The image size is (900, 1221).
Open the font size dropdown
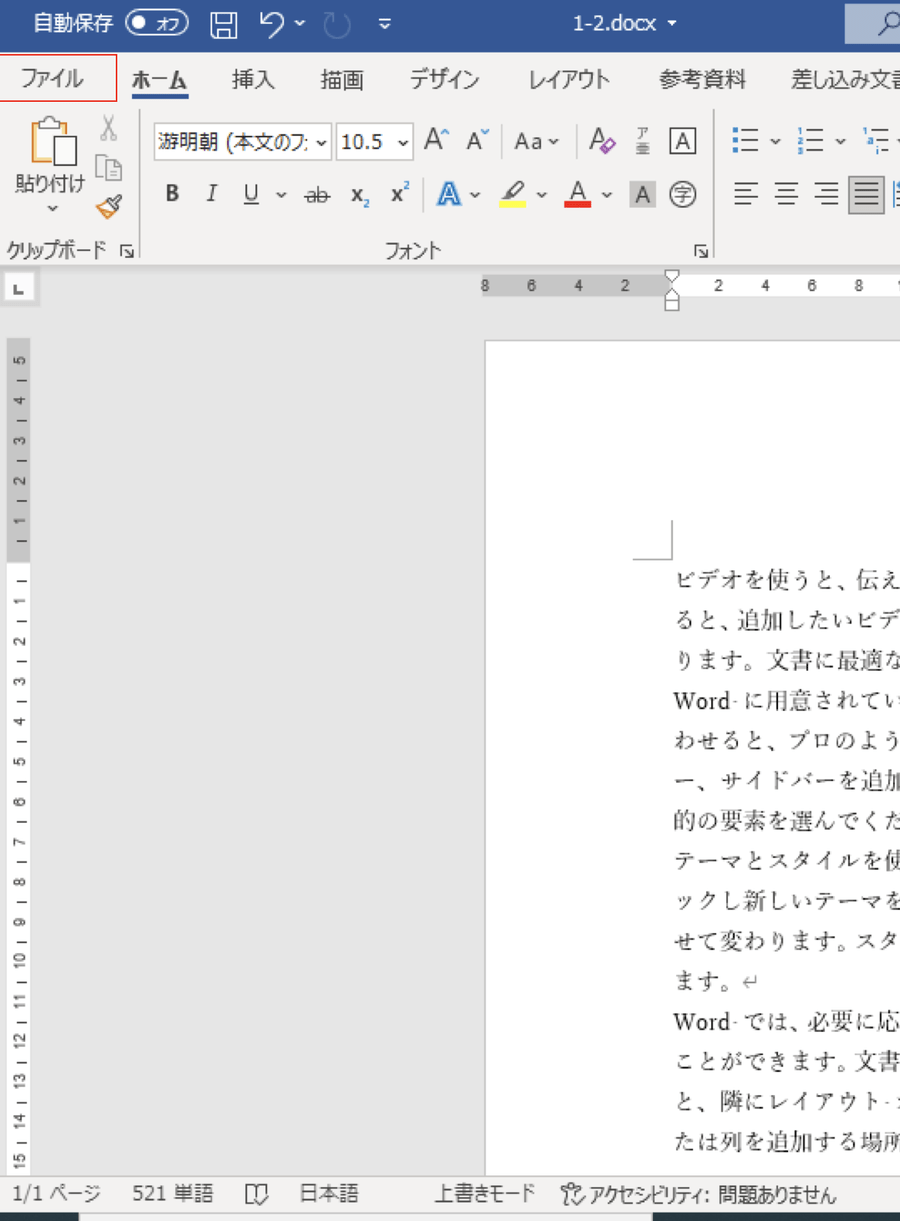(x=403, y=142)
